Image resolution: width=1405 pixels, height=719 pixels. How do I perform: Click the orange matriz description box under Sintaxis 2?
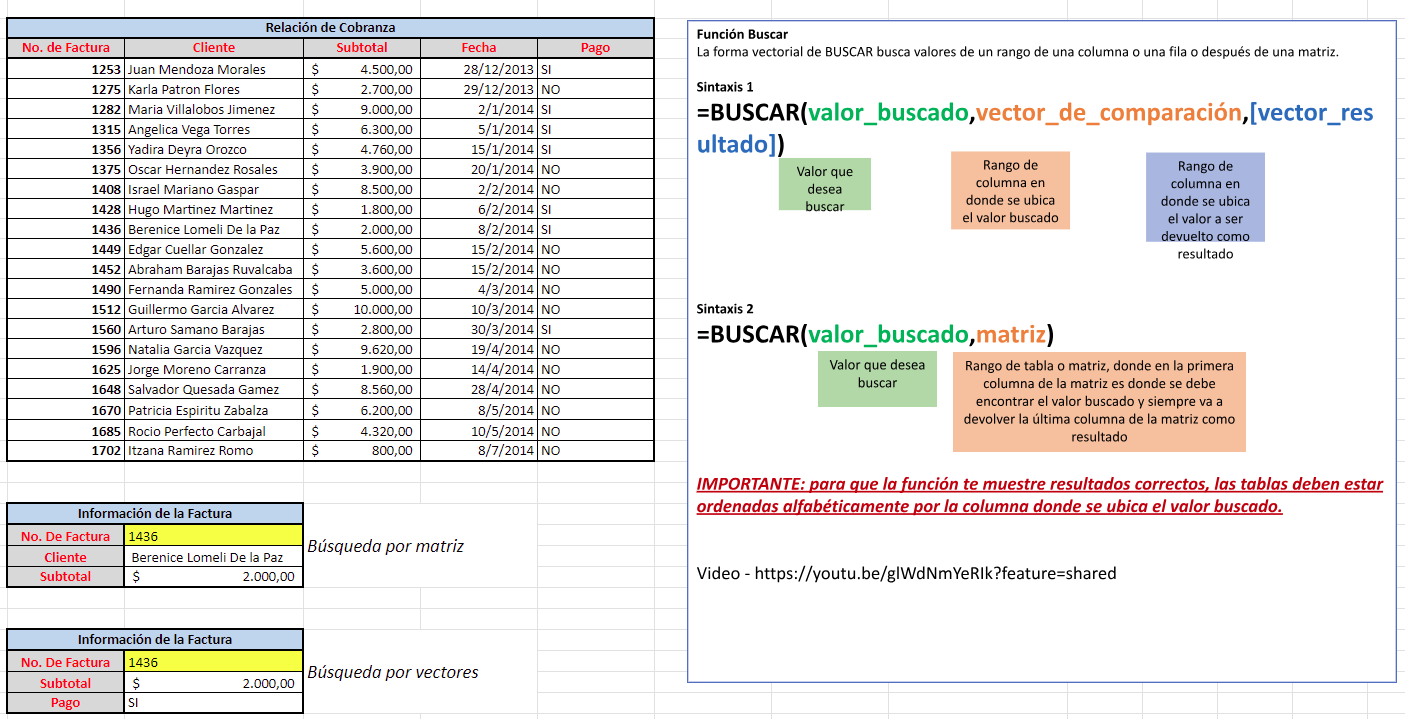point(1099,401)
